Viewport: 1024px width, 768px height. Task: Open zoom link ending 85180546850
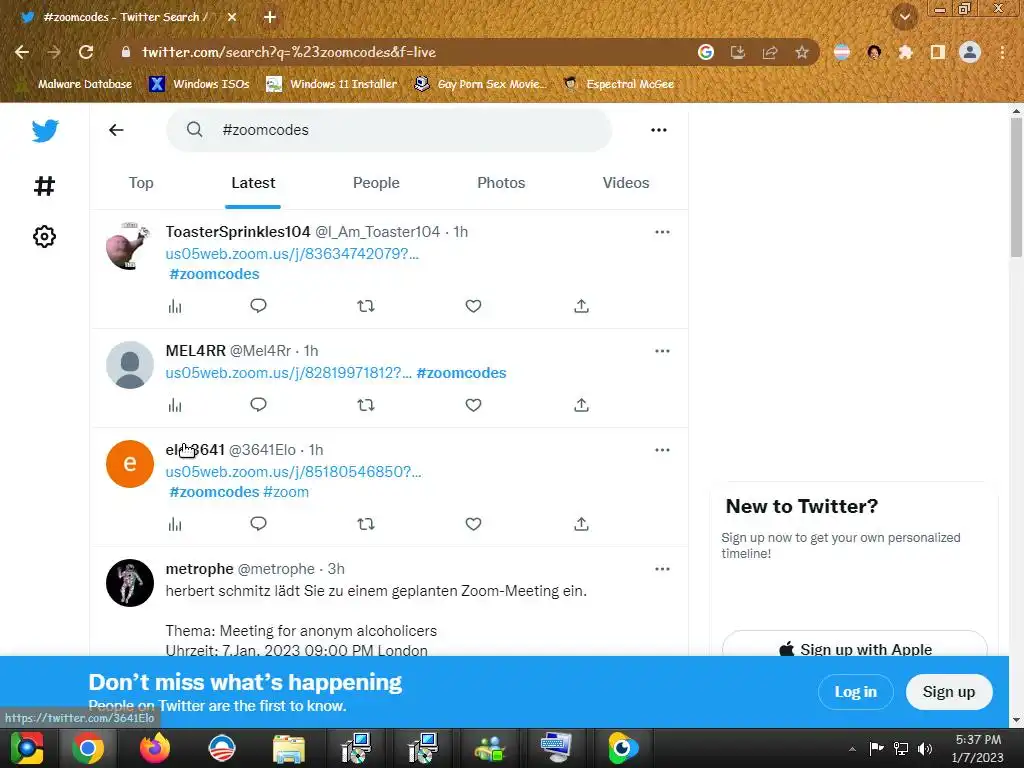coord(293,472)
